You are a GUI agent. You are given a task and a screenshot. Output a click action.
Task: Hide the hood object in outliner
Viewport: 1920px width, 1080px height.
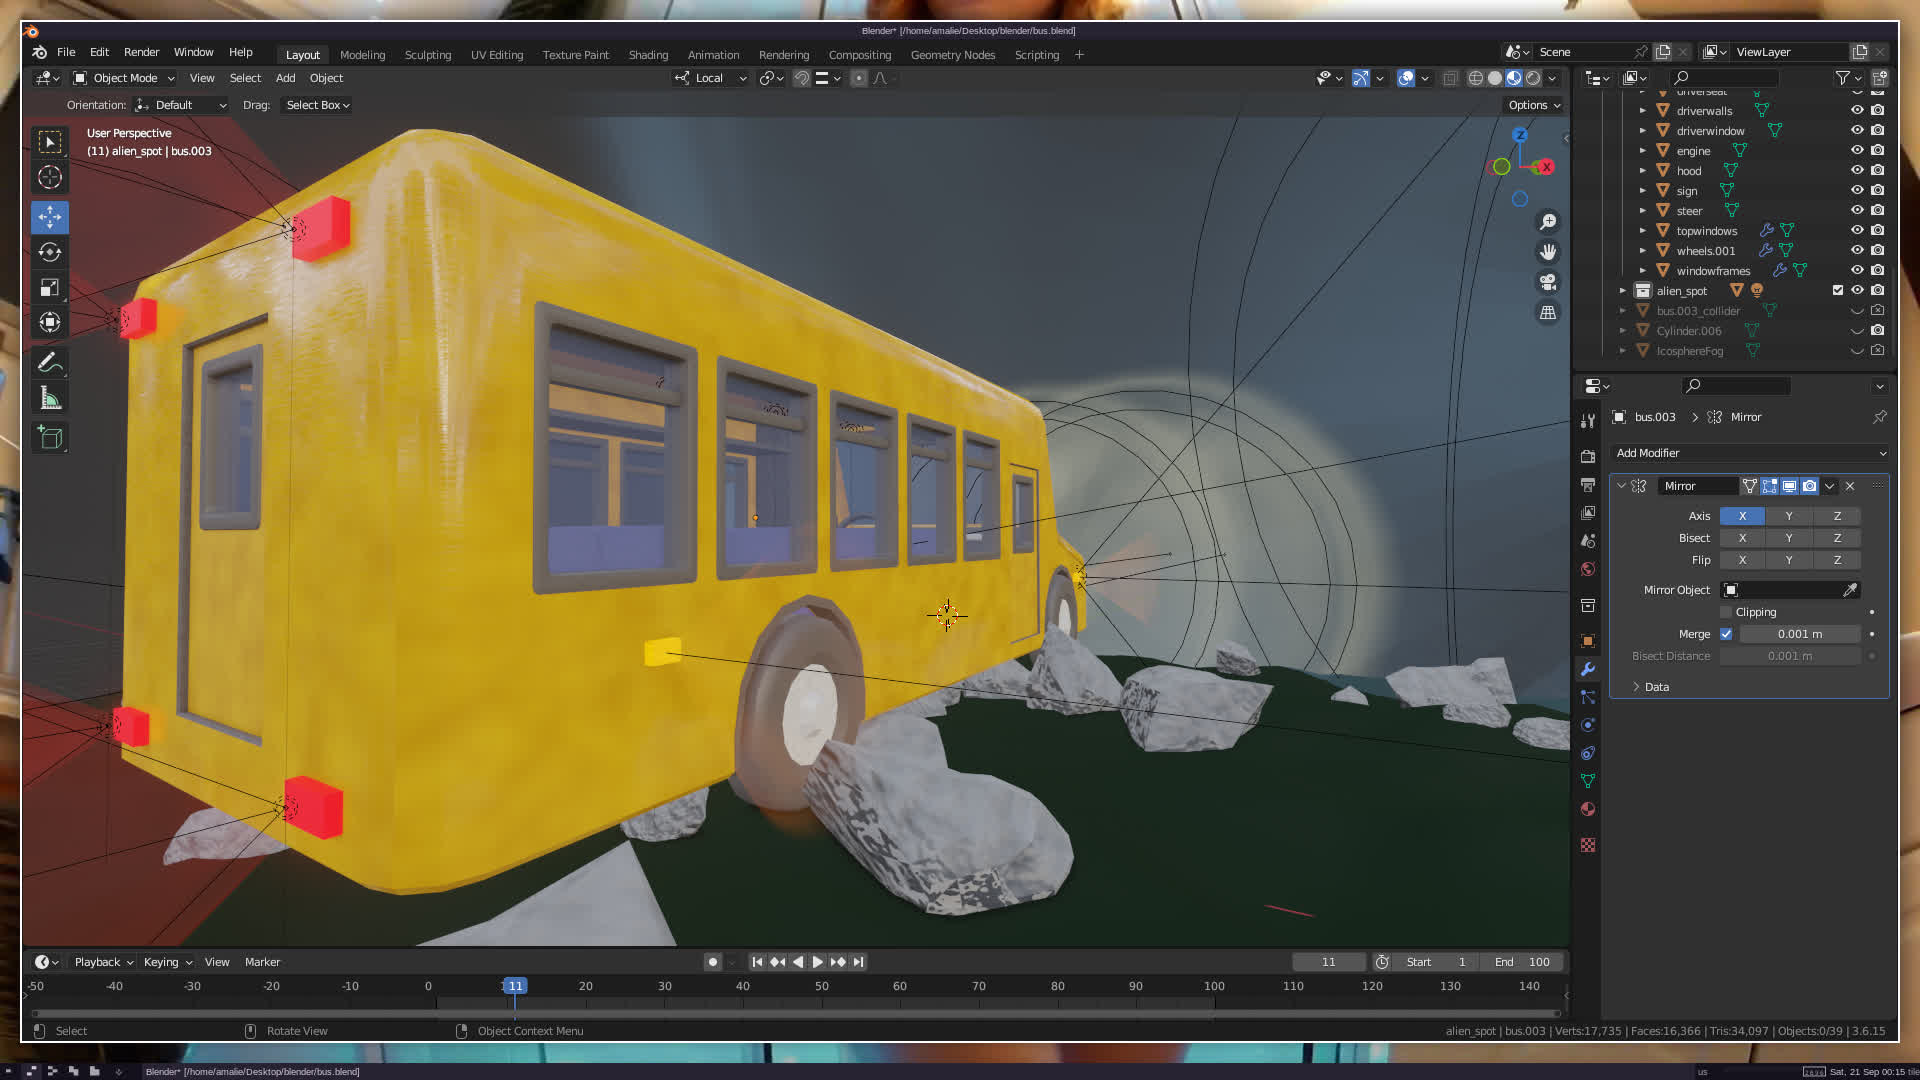click(x=1857, y=170)
